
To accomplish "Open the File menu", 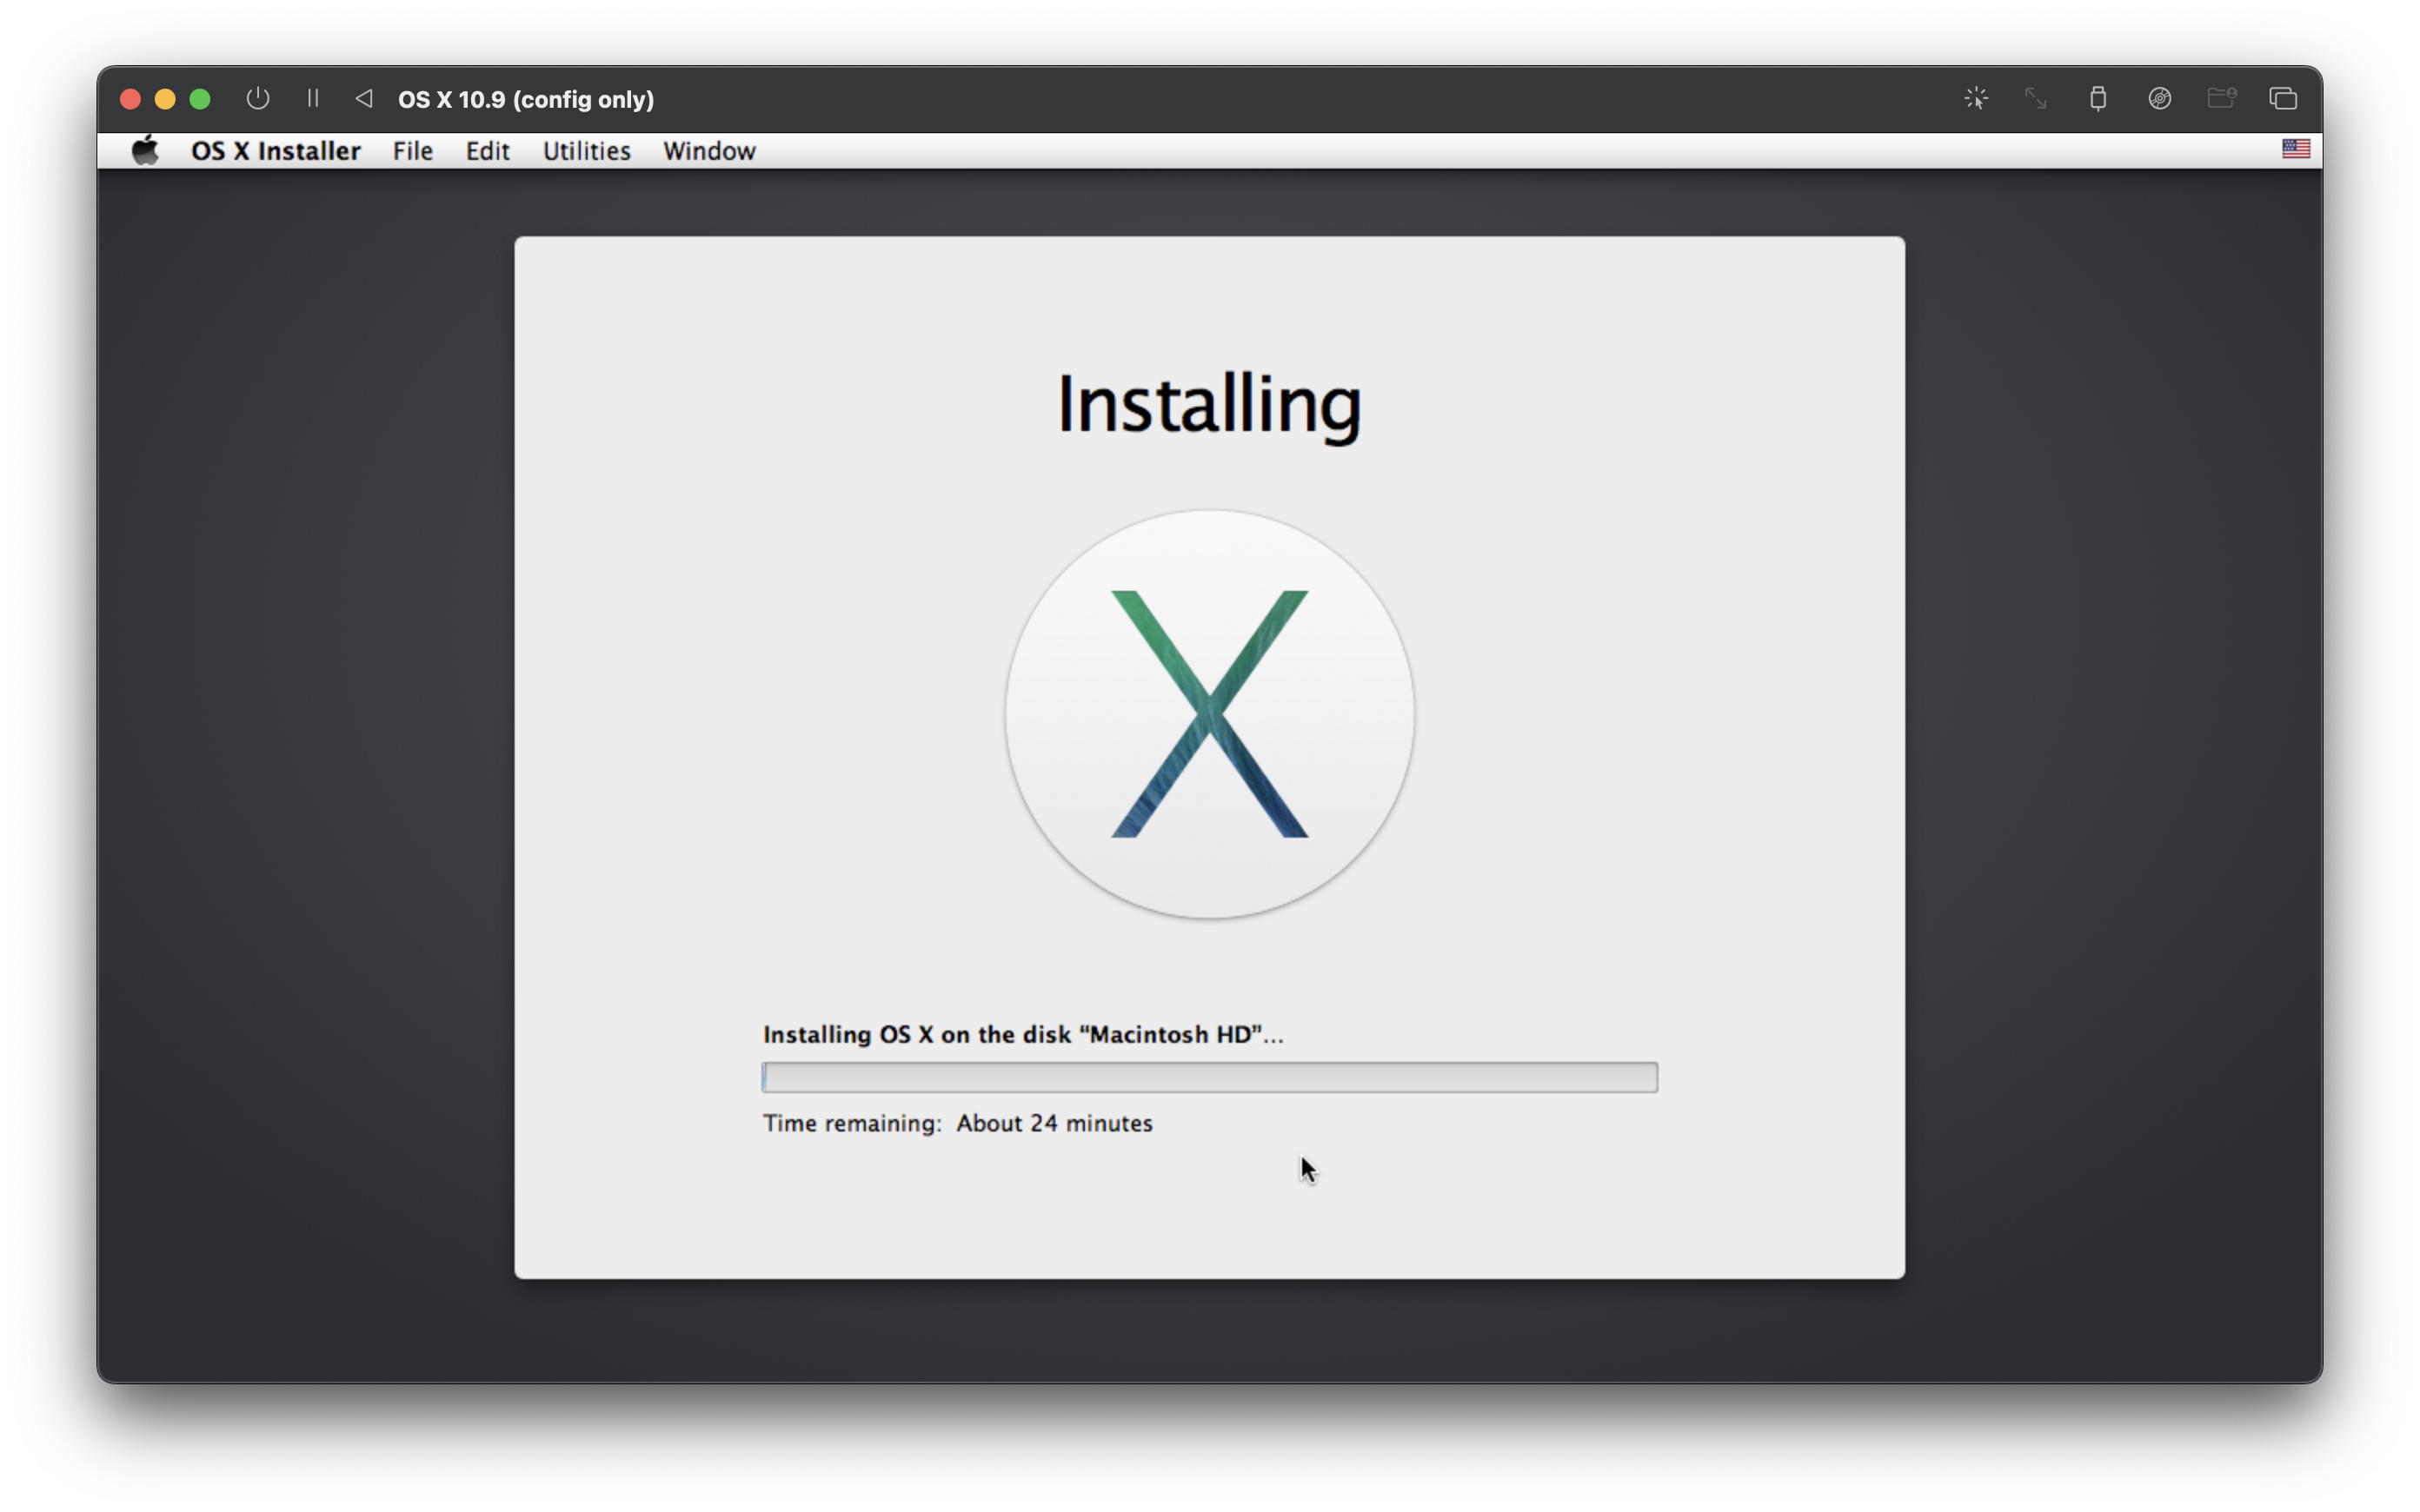I will [412, 151].
